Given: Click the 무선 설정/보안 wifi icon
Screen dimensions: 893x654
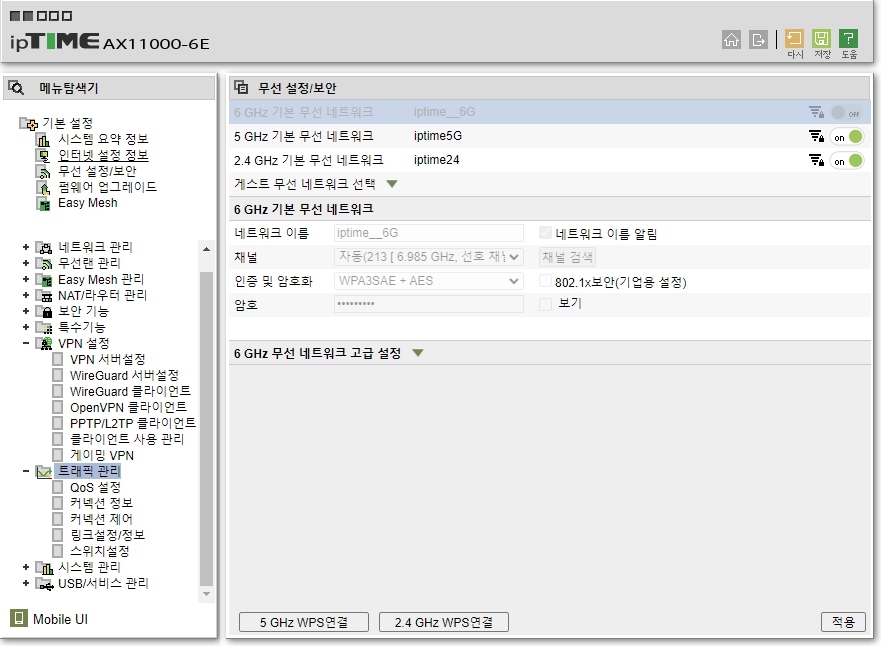Looking at the screenshot, I should [43, 171].
